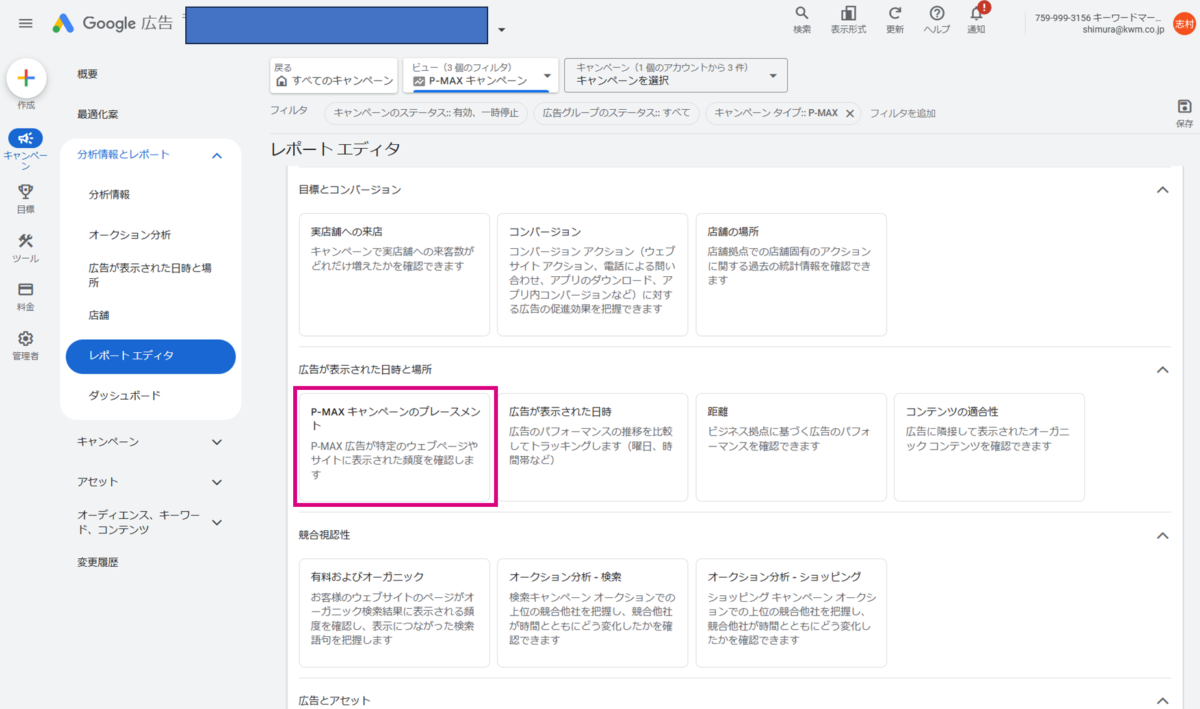
Task: Open P-MAX キャンペーンのプレースメント report card
Action: tap(394, 447)
